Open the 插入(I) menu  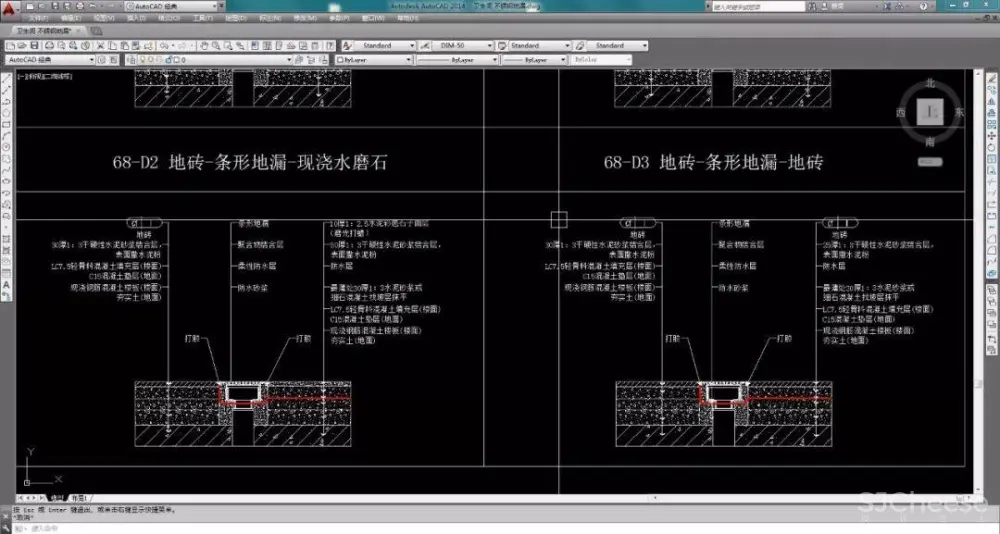coord(136,18)
